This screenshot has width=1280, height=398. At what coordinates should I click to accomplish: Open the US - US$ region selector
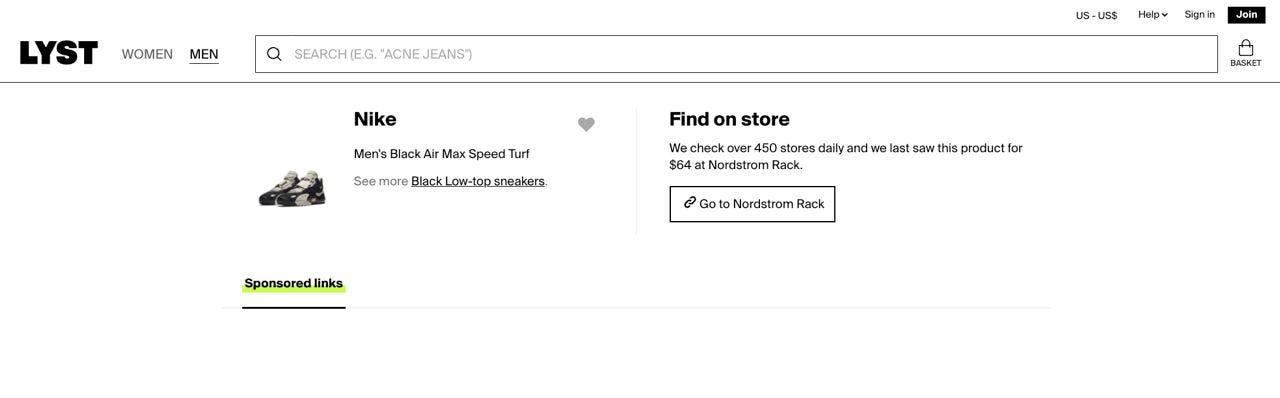[x=1096, y=15]
